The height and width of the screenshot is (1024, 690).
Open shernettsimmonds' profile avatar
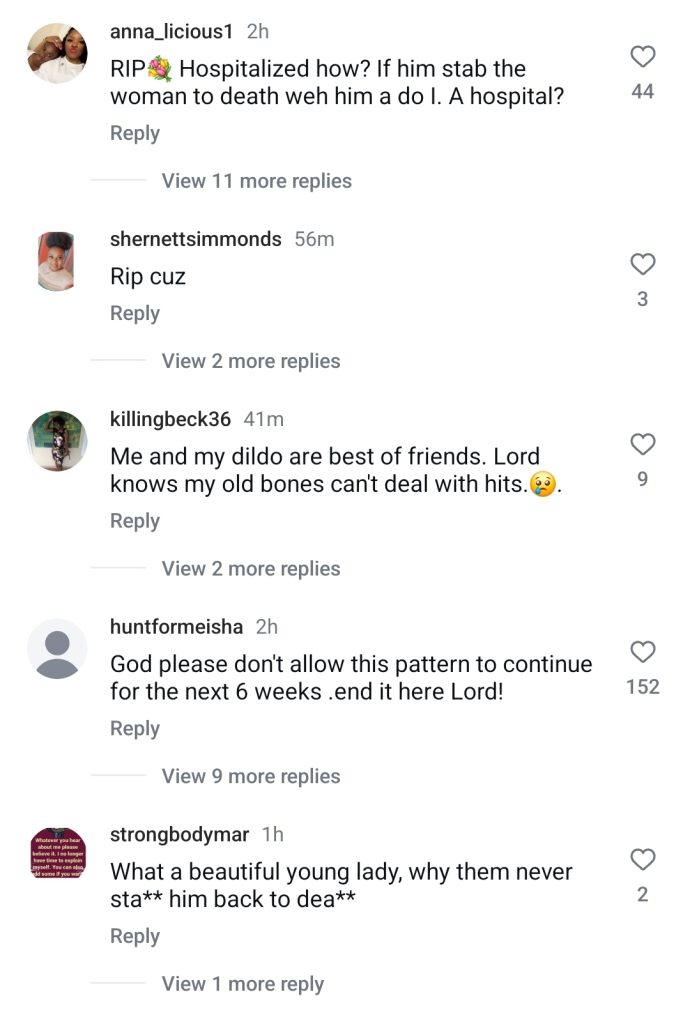point(57,261)
